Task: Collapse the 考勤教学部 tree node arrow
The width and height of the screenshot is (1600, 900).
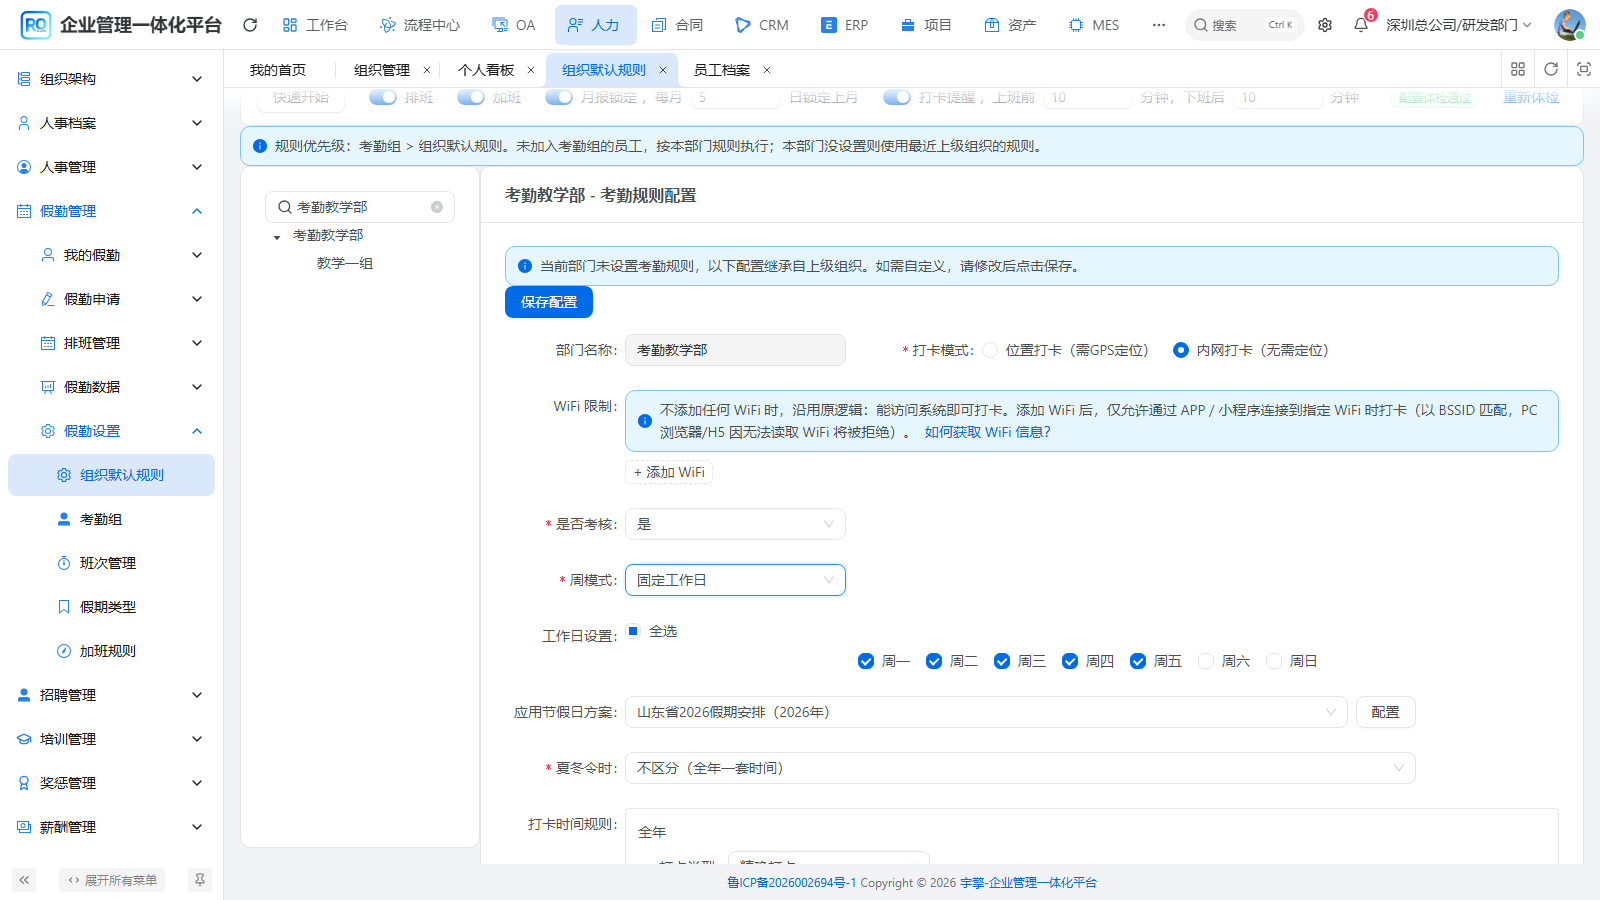Action: pos(277,236)
